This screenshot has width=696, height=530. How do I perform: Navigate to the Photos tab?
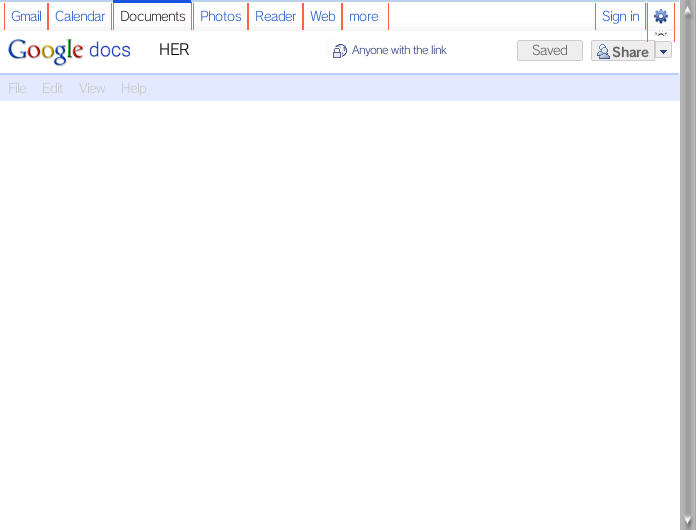pyautogui.click(x=221, y=16)
